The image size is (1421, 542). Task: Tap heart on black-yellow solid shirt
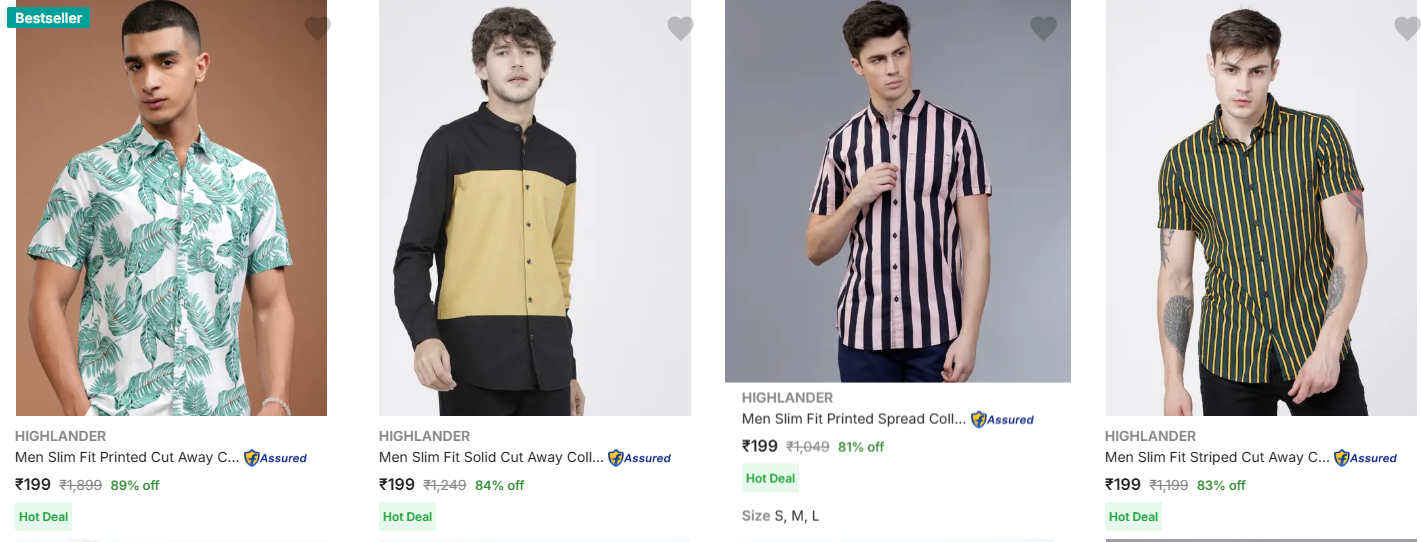click(x=680, y=29)
